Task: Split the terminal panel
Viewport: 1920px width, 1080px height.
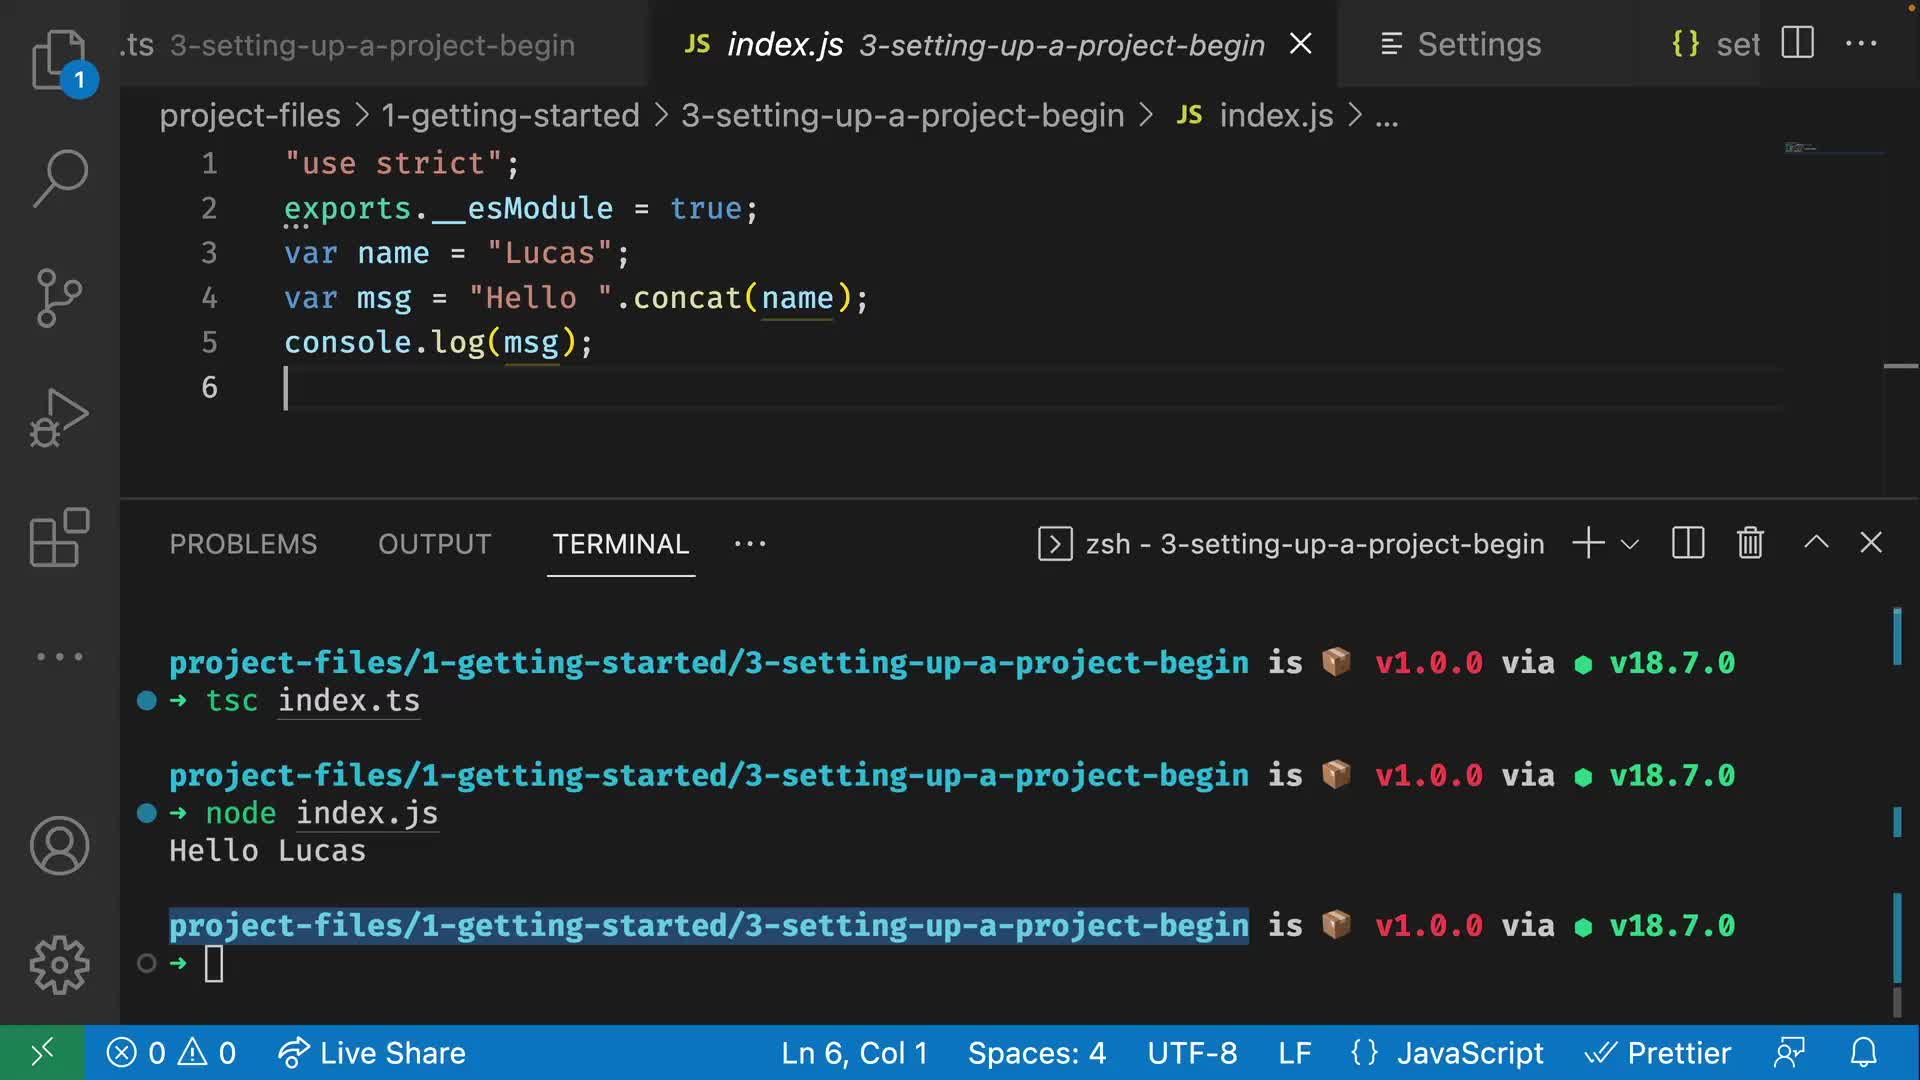Action: pos(1687,543)
